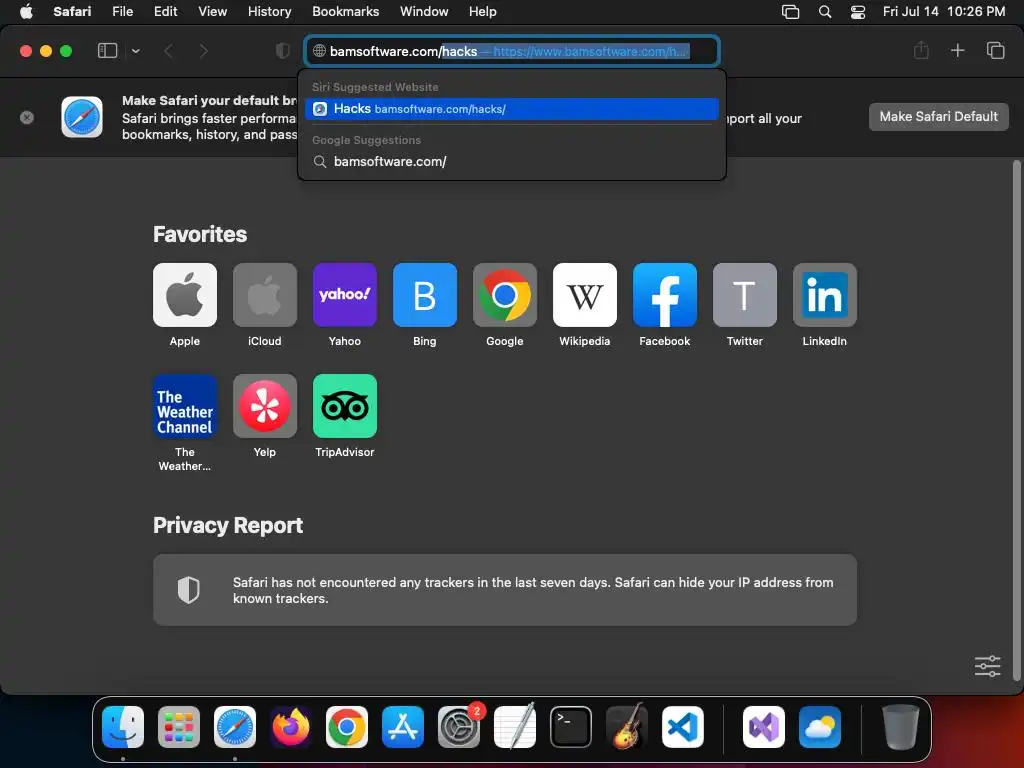Open the privacy shield in the toolbar

pyautogui.click(x=282, y=51)
